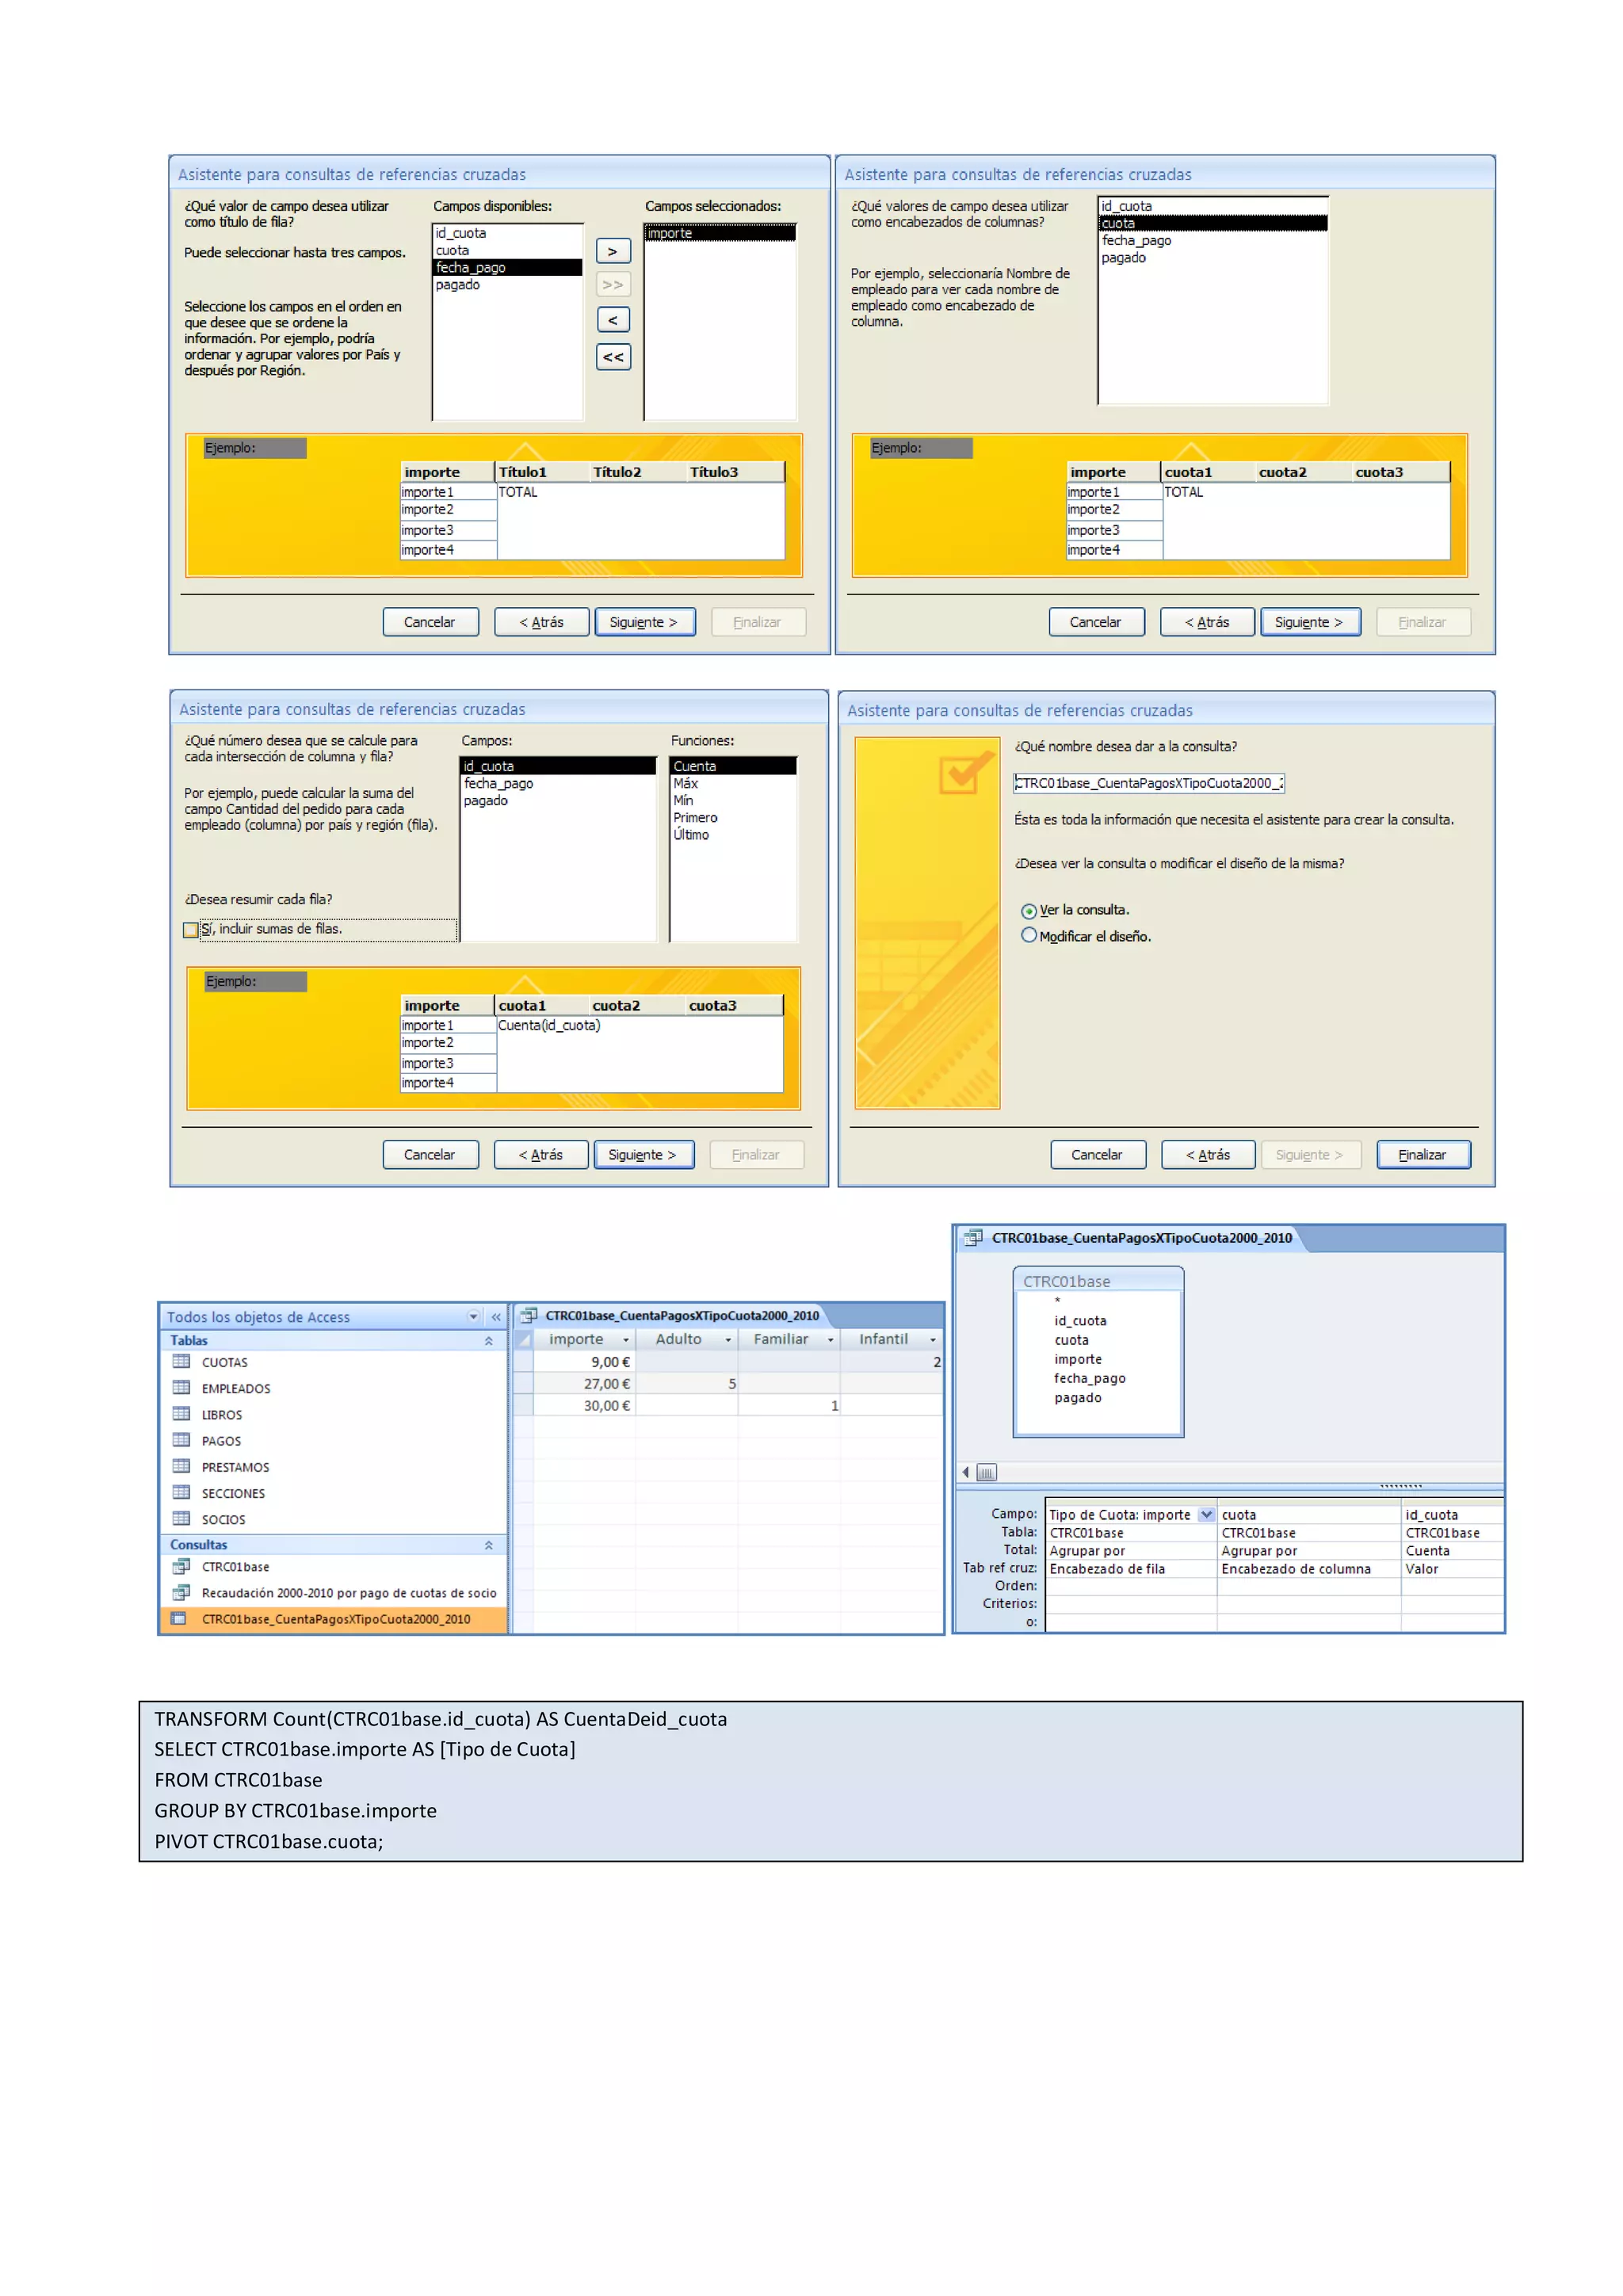Click the SOCIOS table icon
The height and width of the screenshot is (2296, 1623).
tap(181, 1518)
